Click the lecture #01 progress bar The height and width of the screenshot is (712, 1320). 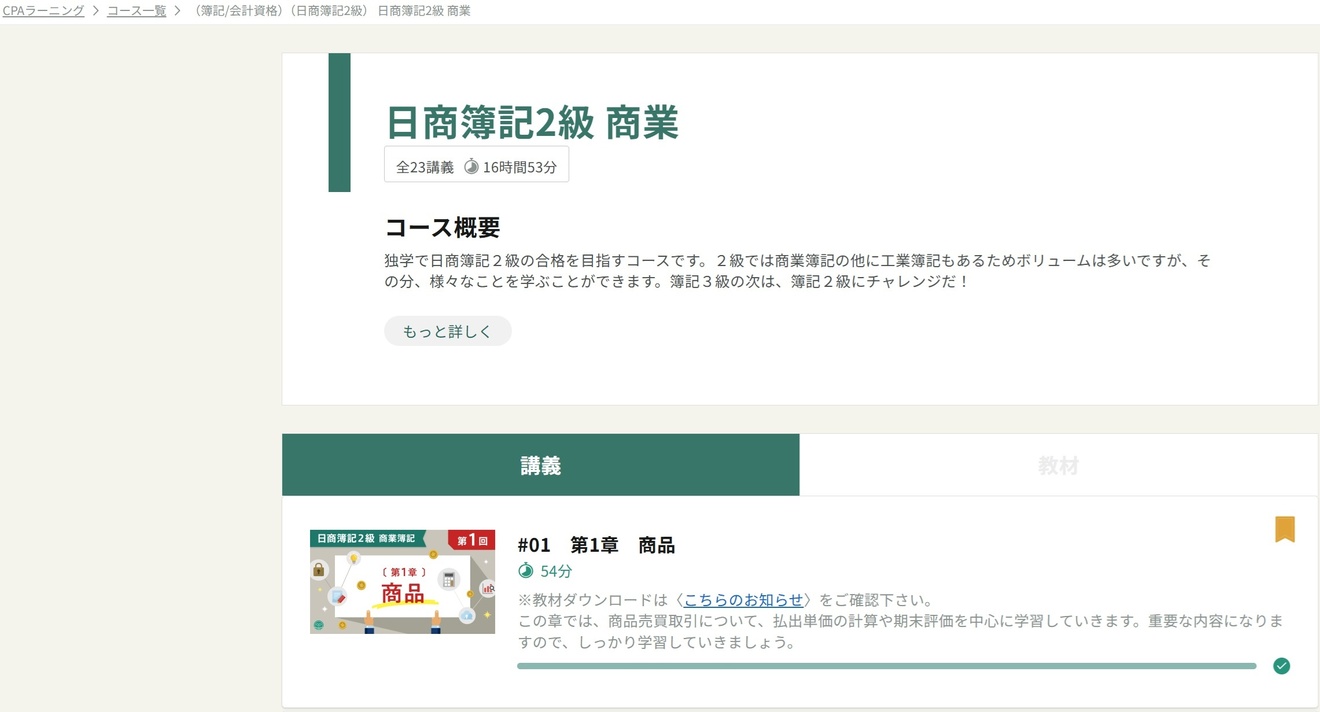pos(886,666)
